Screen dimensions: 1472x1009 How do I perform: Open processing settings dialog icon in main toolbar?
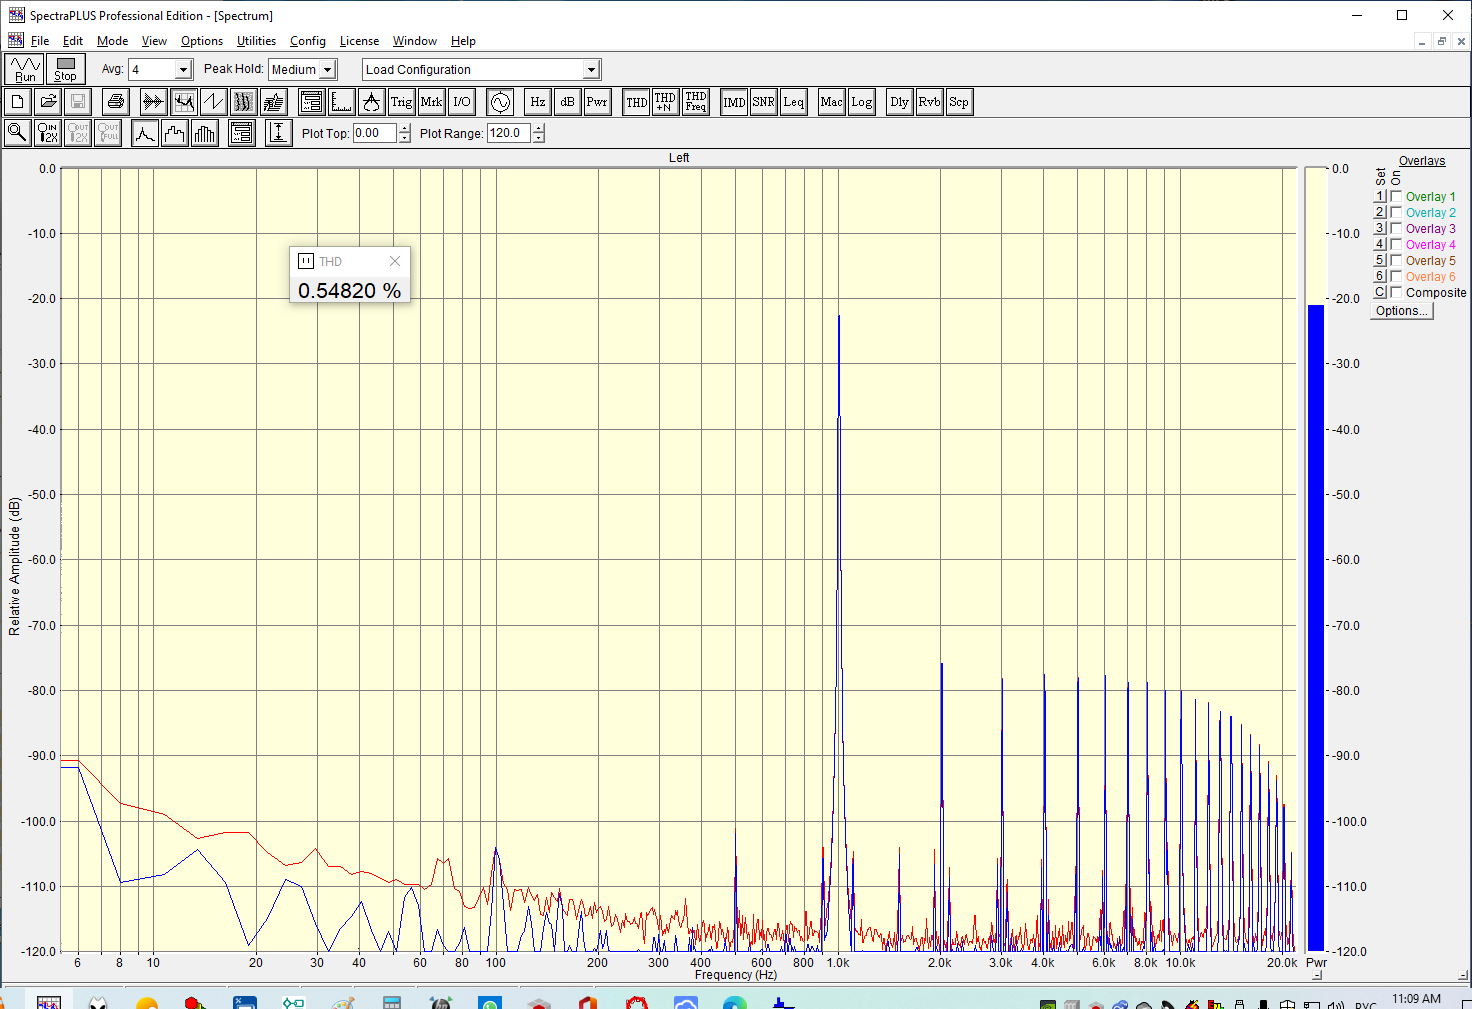pyautogui.click(x=311, y=102)
